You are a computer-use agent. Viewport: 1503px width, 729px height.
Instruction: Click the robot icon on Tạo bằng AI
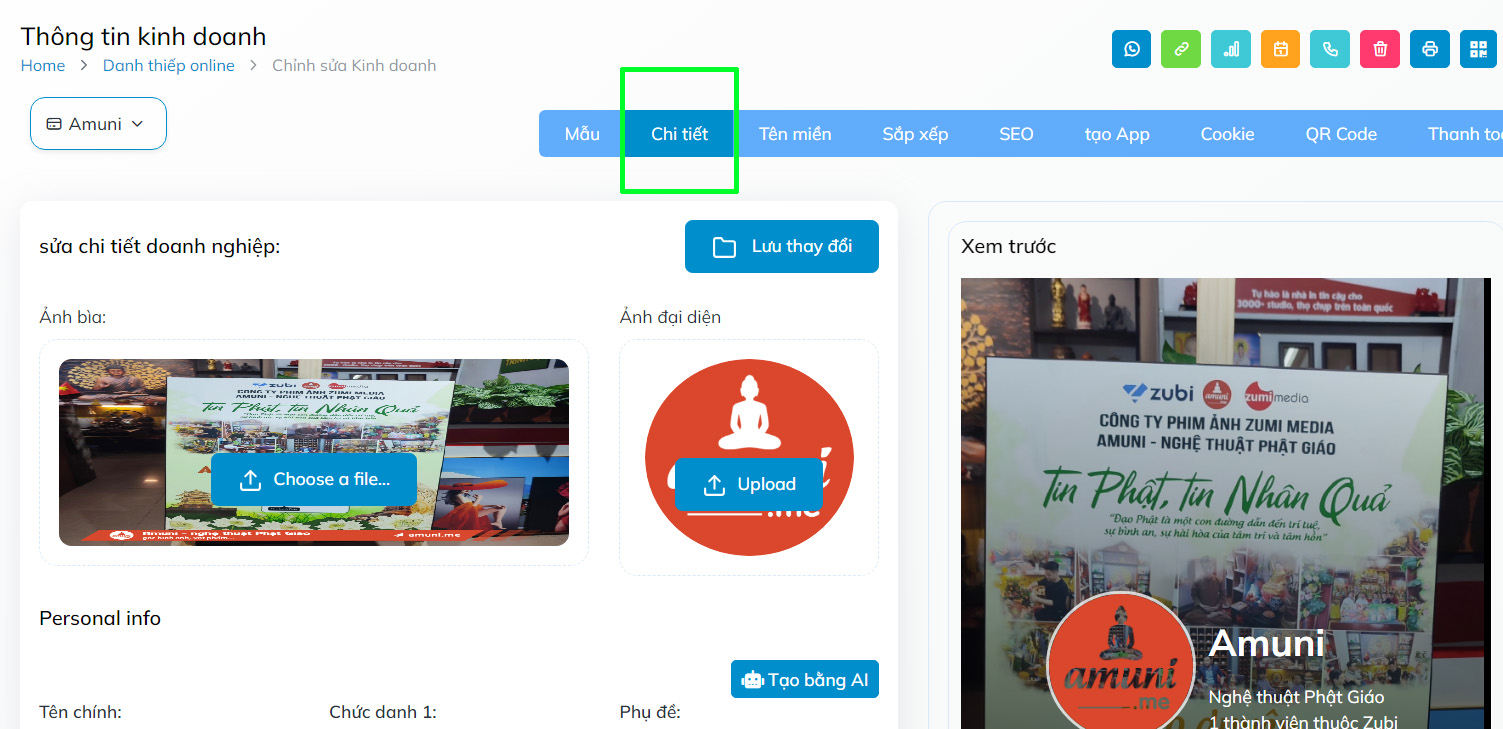point(752,680)
